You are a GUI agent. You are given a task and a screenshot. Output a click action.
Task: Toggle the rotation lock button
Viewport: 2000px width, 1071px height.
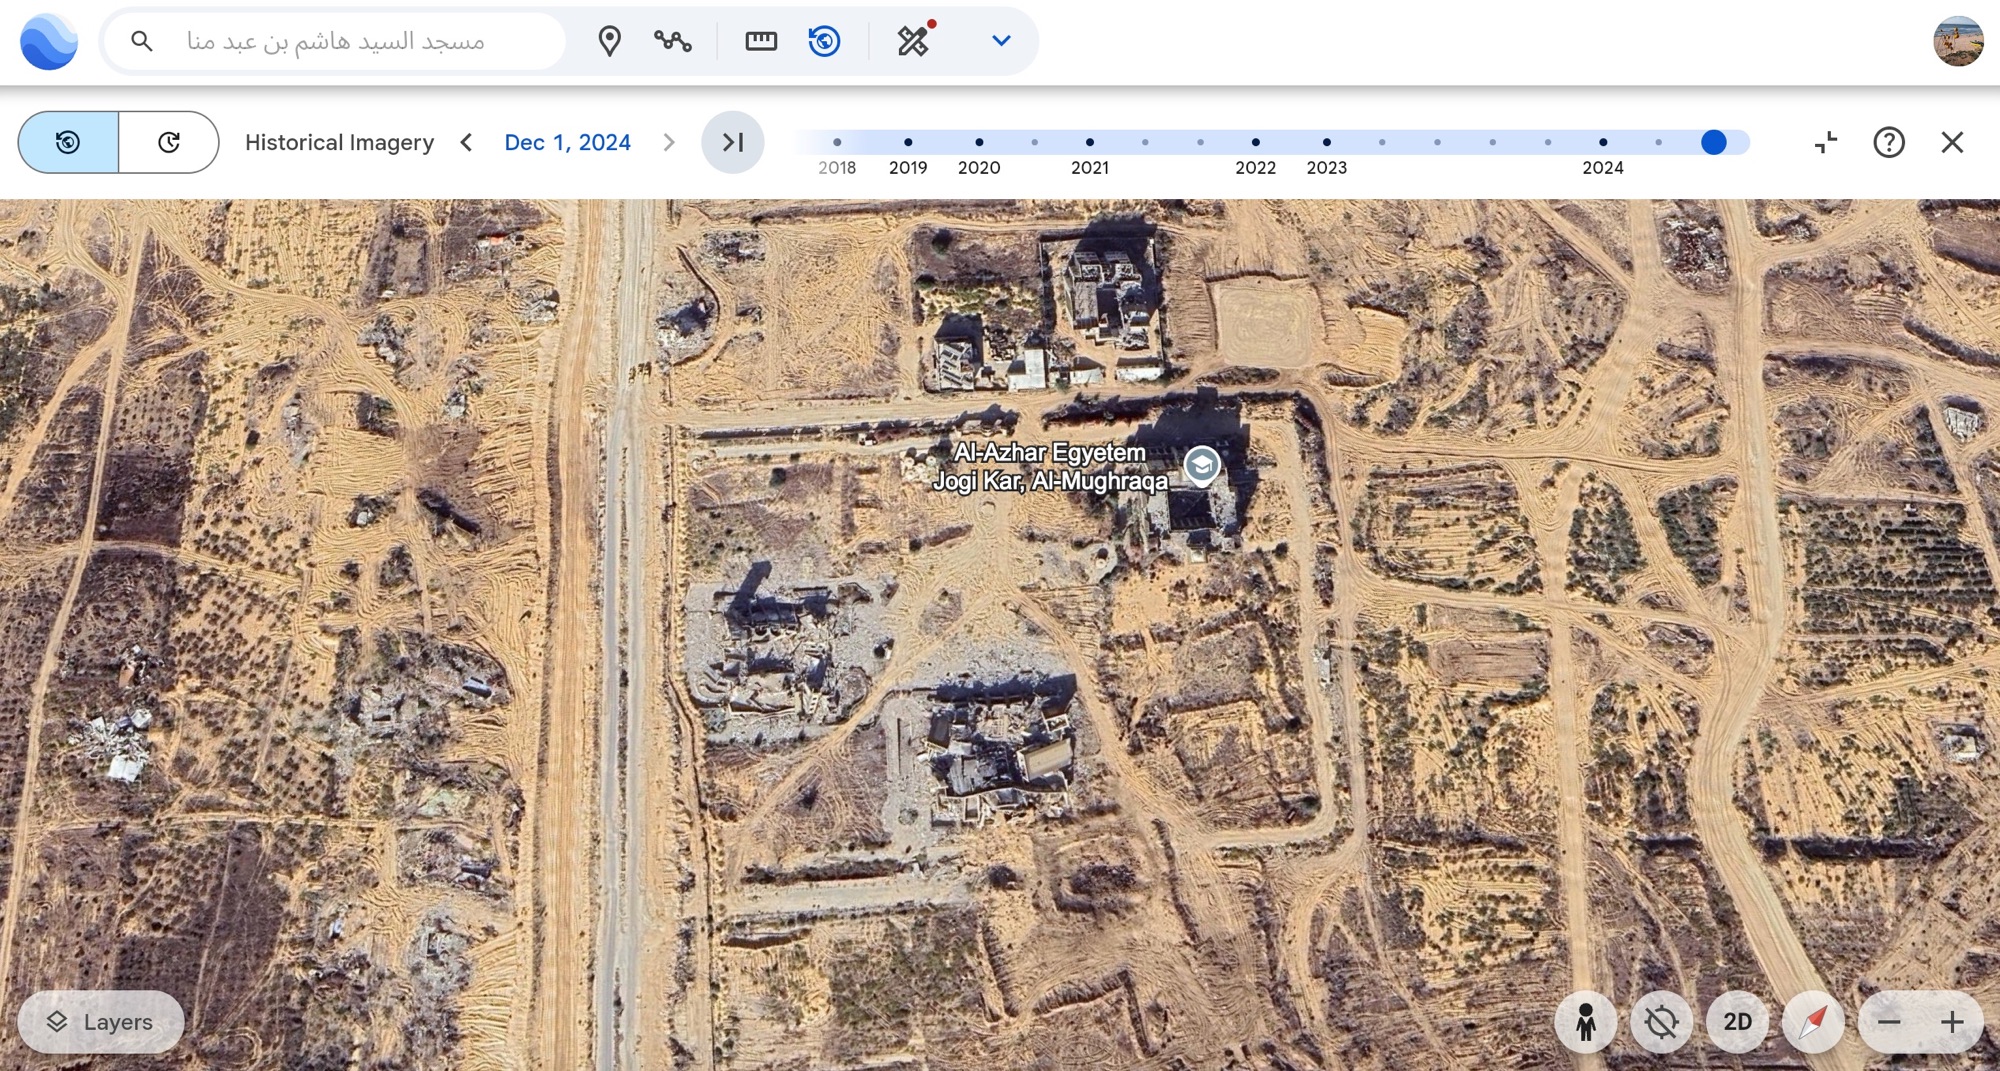tap(1661, 1022)
